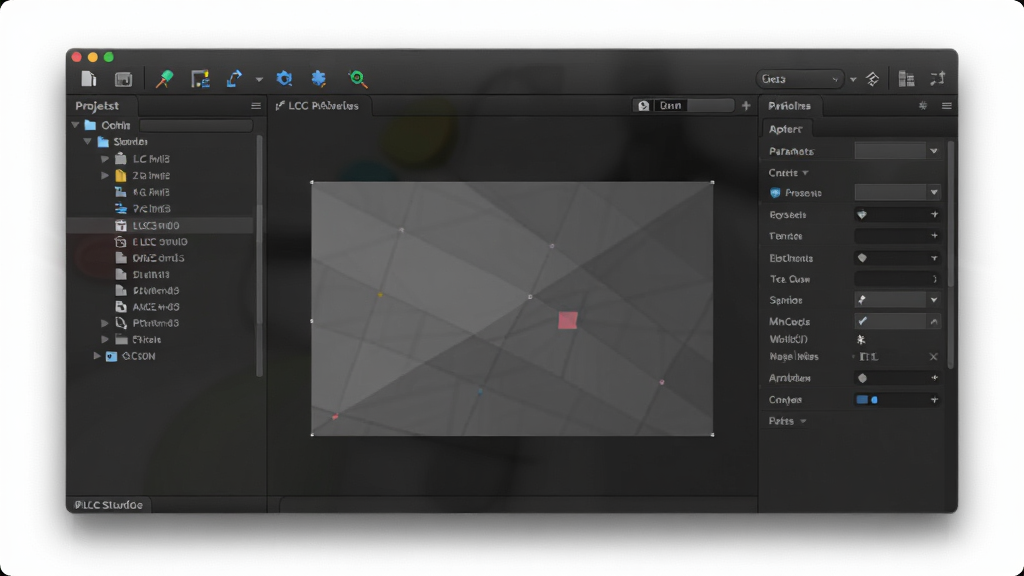Open the "Paramots" dropdown arrow
The width and height of the screenshot is (1024, 576).
[x=934, y=151]
